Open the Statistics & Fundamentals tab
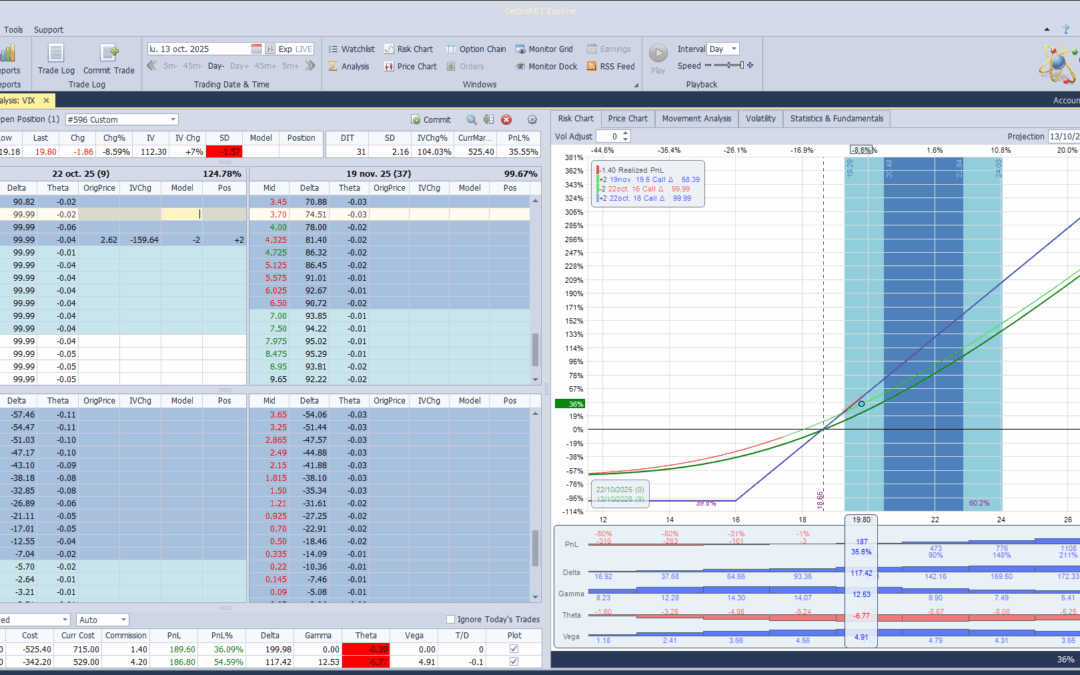 [836, 118]
